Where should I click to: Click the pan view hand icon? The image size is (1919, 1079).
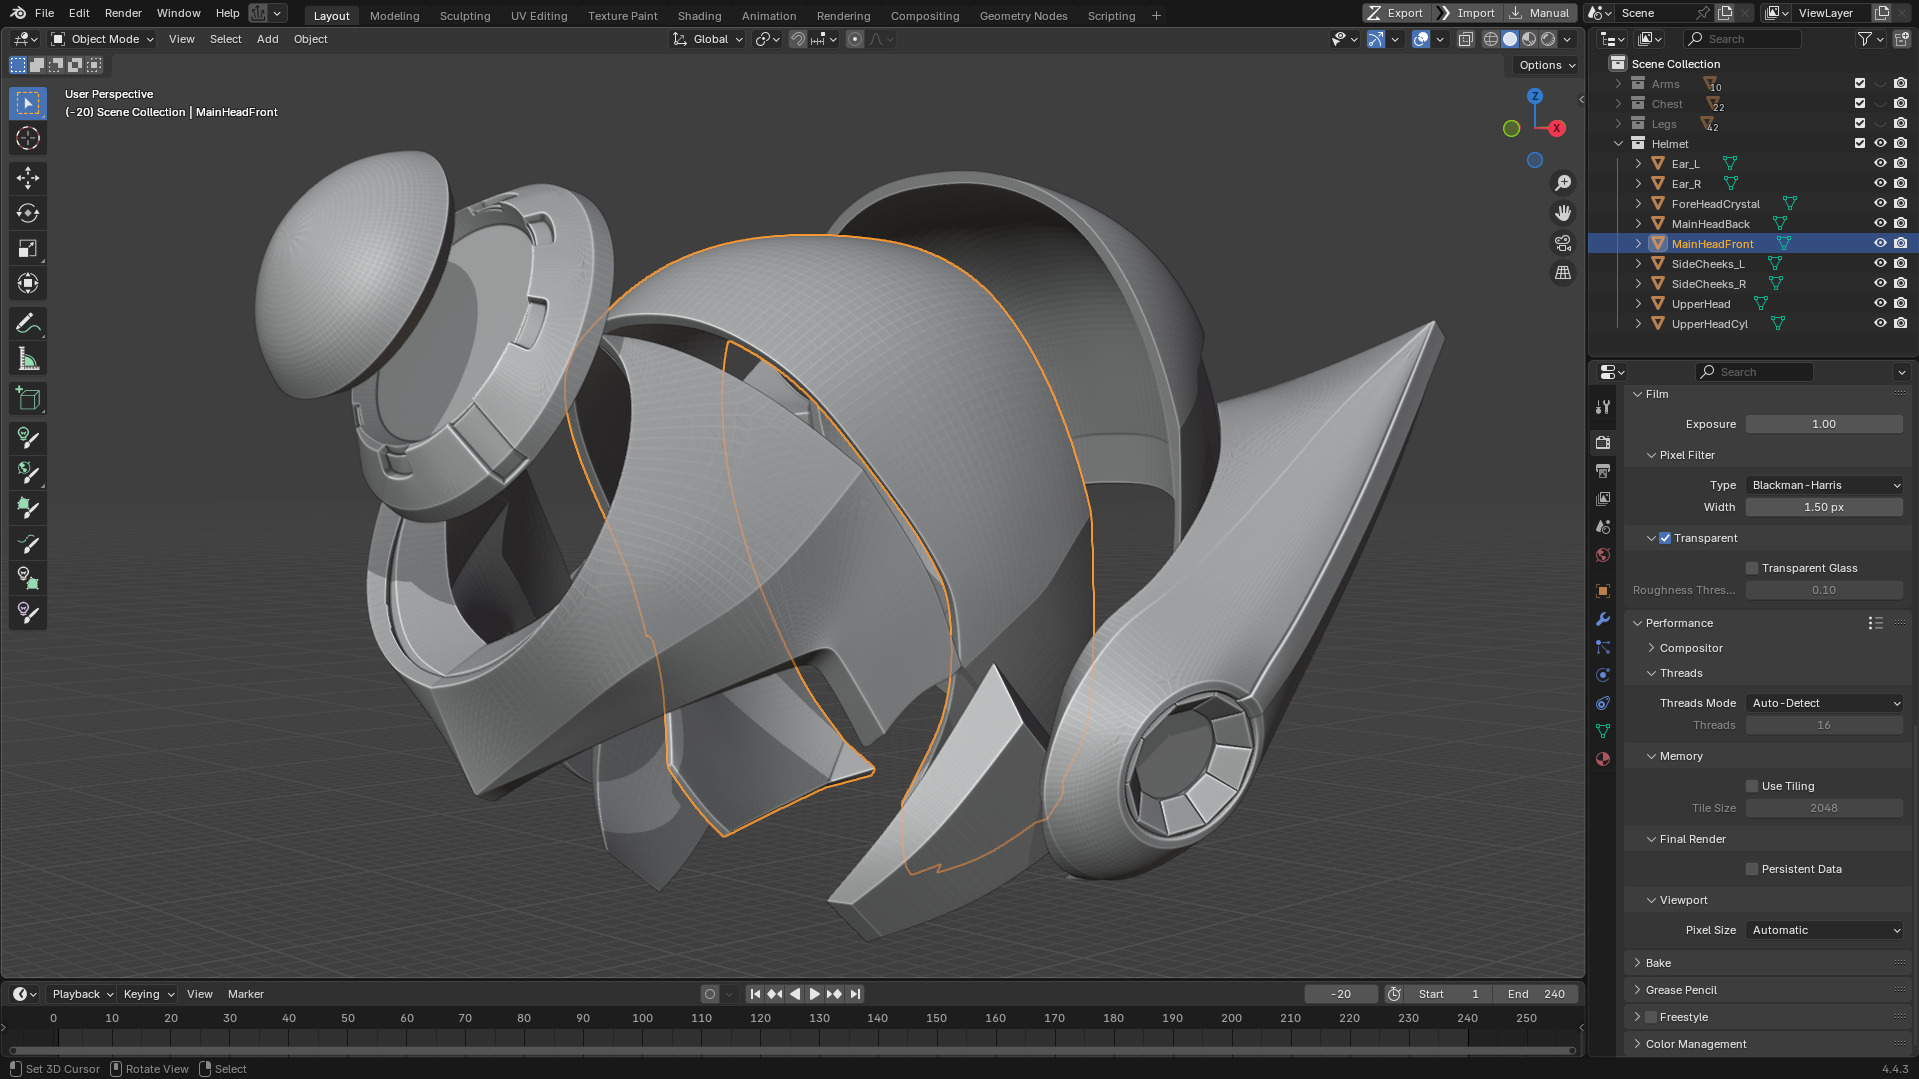1562,213
